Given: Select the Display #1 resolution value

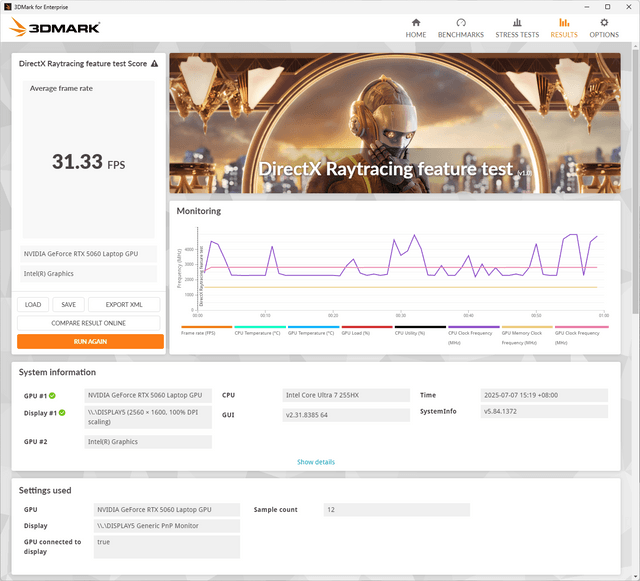Looking at the screenshot, I should pos(148,417).
